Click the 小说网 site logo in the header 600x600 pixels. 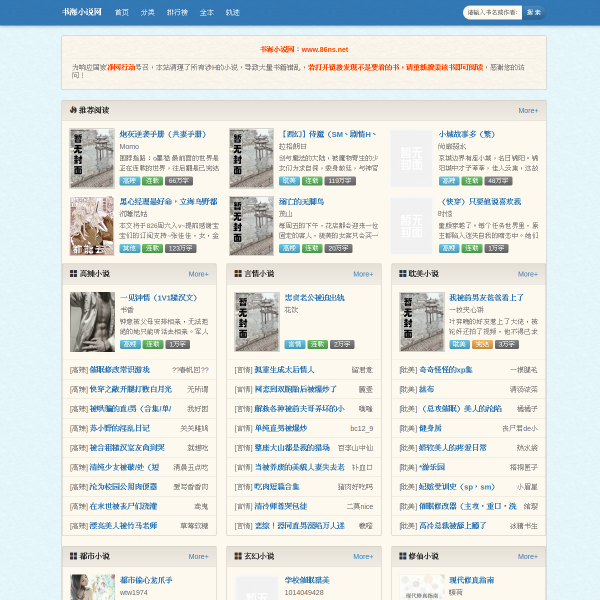(x=82, y=12)
